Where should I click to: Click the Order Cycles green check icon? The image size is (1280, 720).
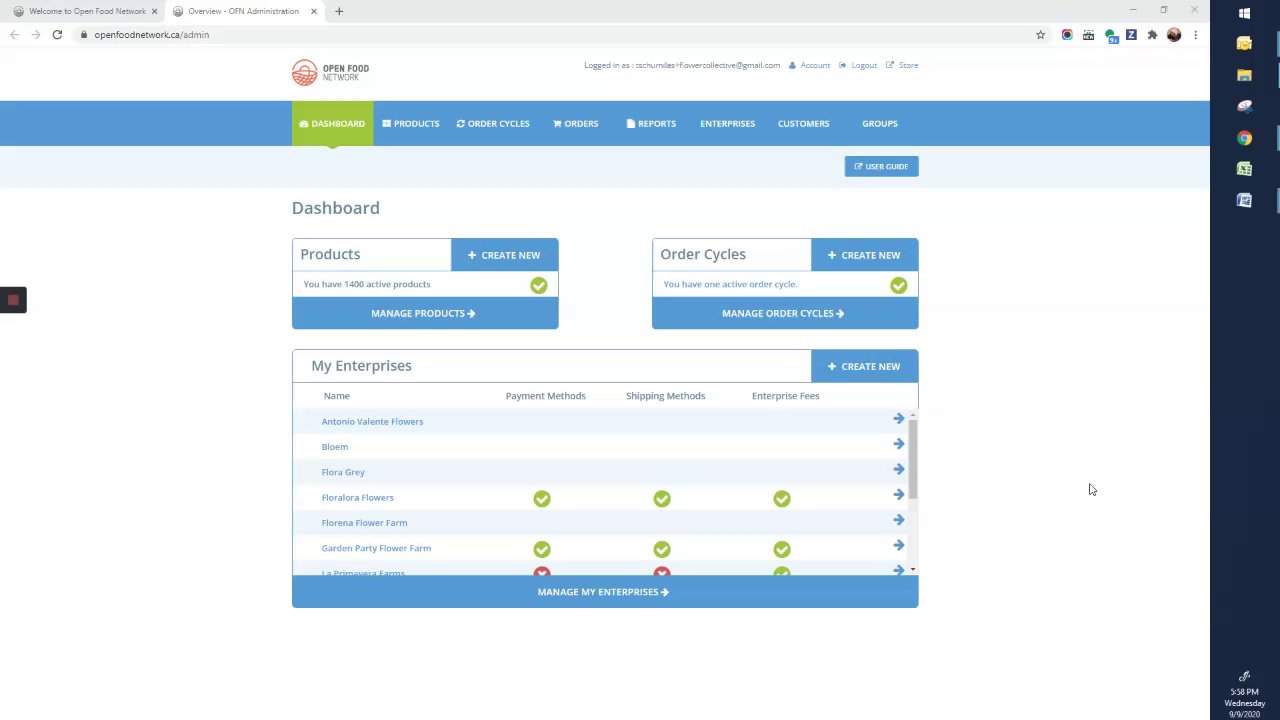pos(899,286)
